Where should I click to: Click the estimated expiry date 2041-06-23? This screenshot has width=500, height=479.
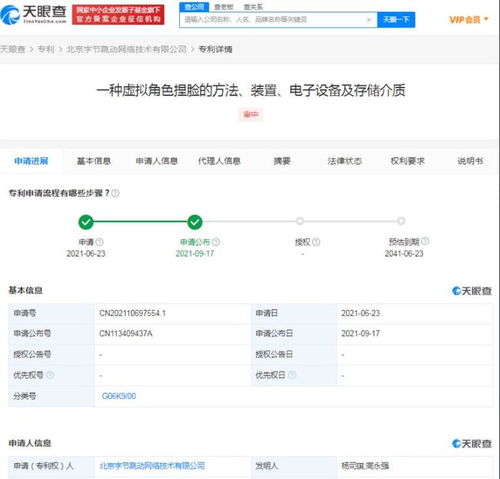(404, 254)
